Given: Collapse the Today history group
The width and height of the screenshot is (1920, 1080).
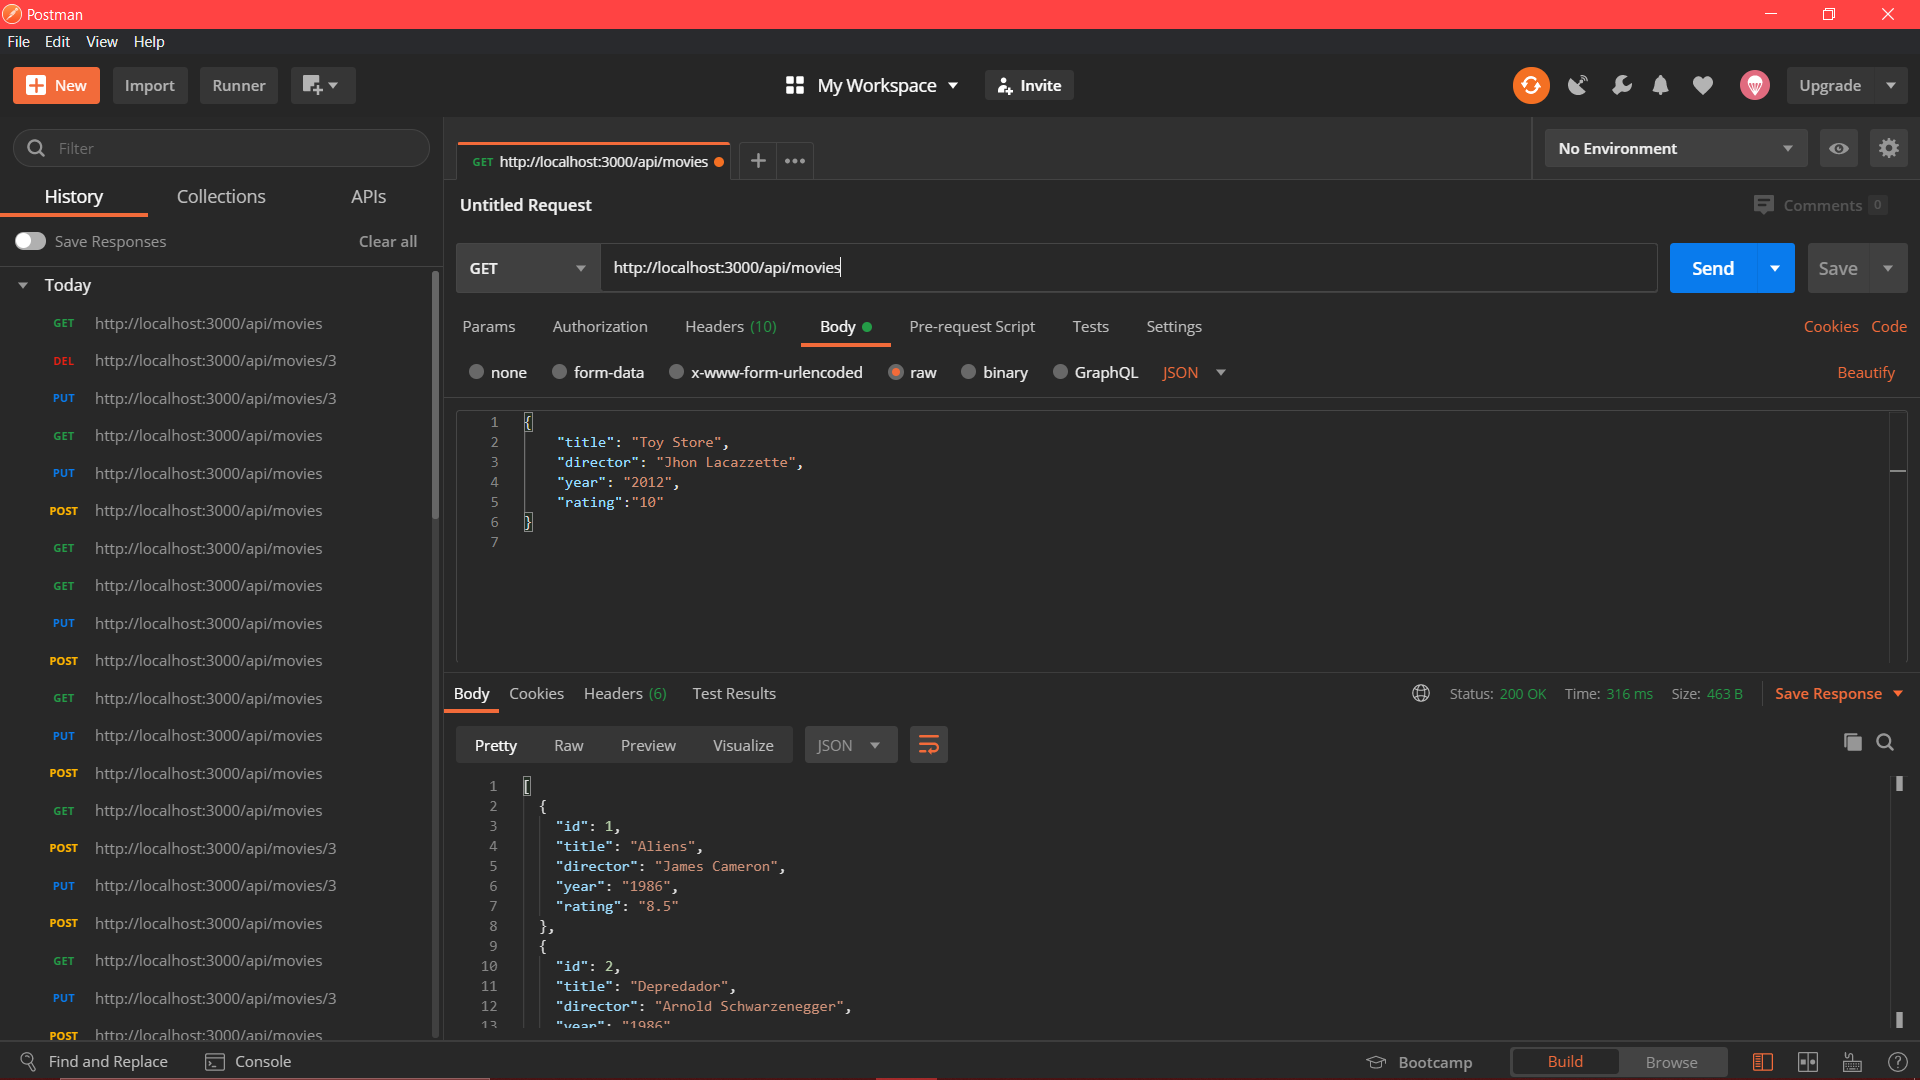Looking at the screenshot, I should 23,285.
